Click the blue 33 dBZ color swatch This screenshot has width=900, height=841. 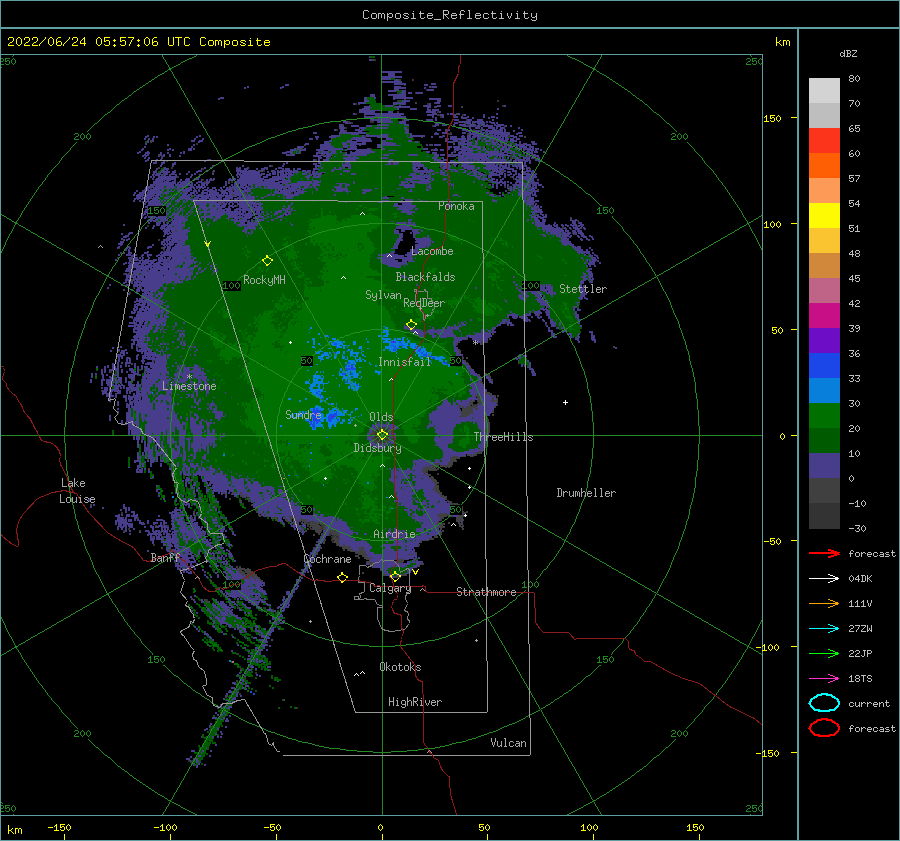pos(824,366)
